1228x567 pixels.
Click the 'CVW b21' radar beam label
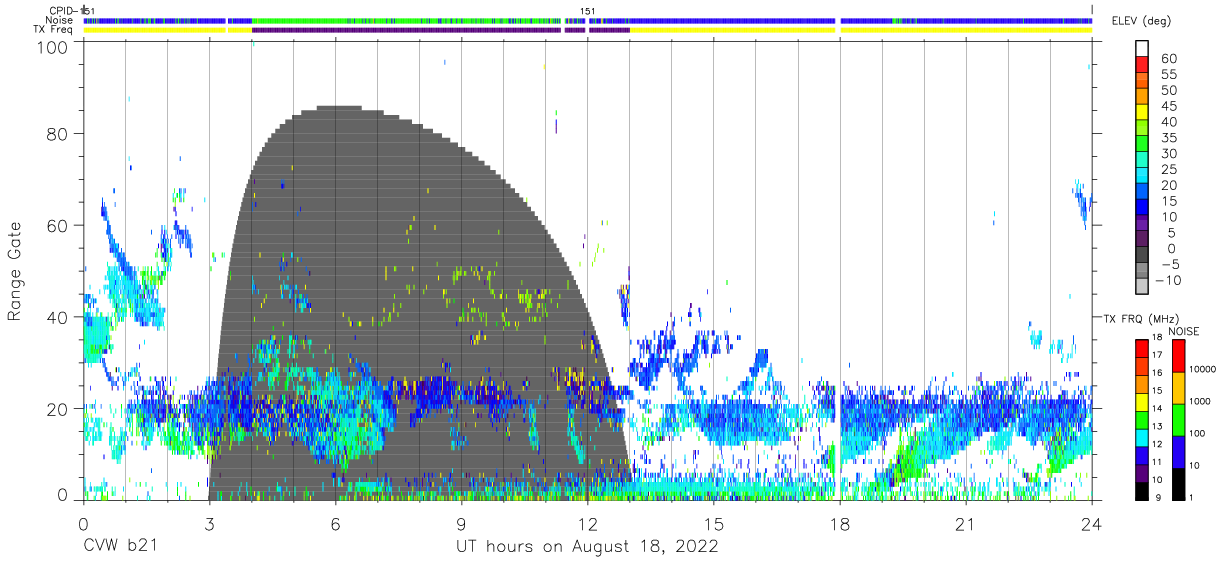point(120,547)
